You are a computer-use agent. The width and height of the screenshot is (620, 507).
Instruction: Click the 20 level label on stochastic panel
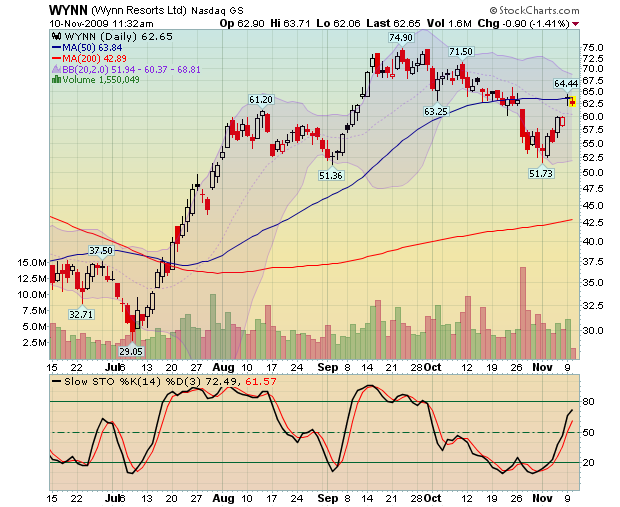[x=589, y=462]
